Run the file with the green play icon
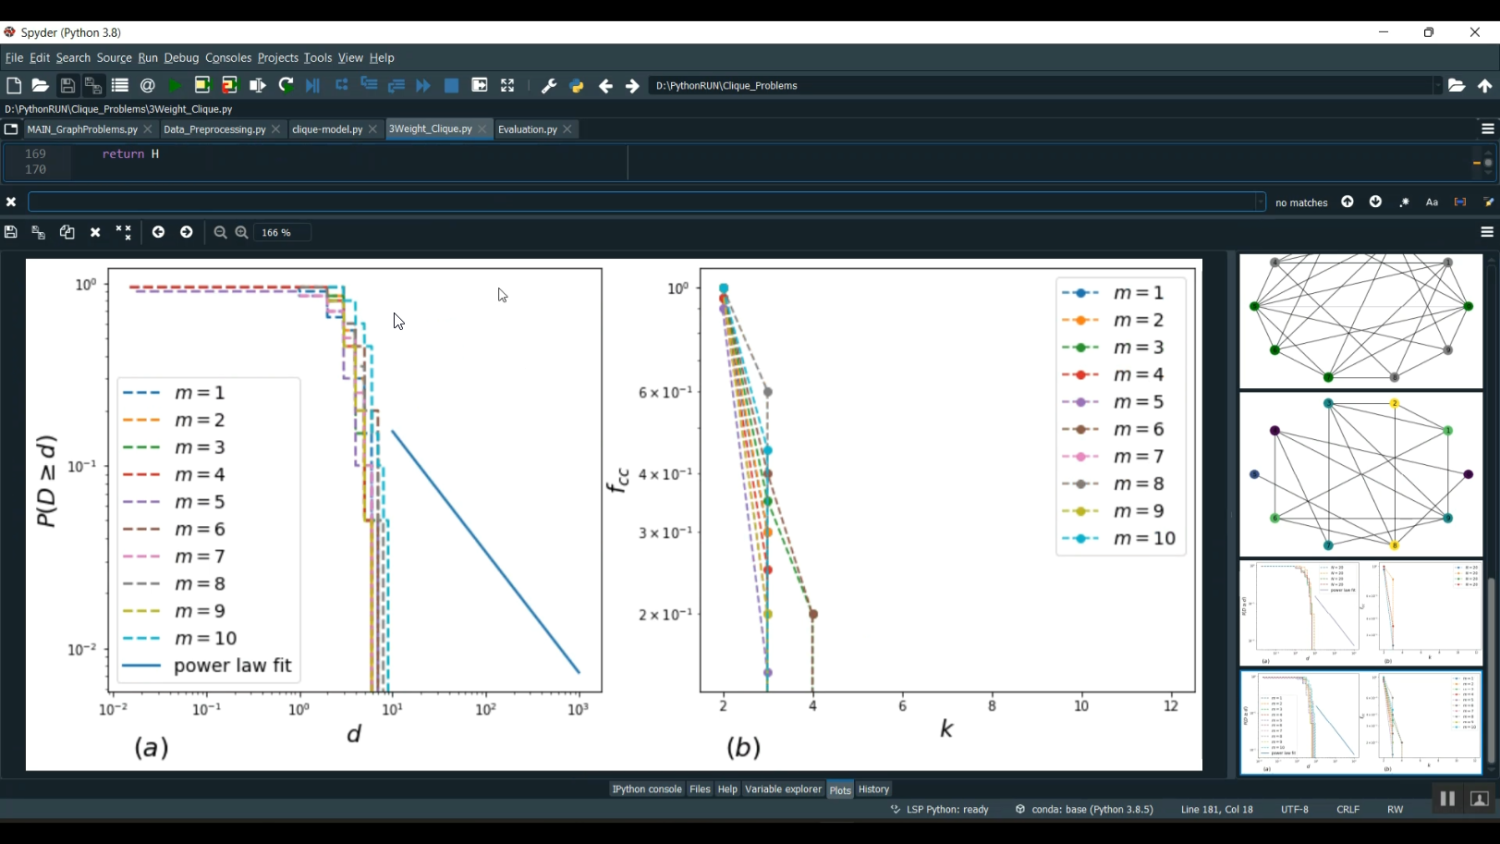1500x844 pixels. click(x=175, y=86)
